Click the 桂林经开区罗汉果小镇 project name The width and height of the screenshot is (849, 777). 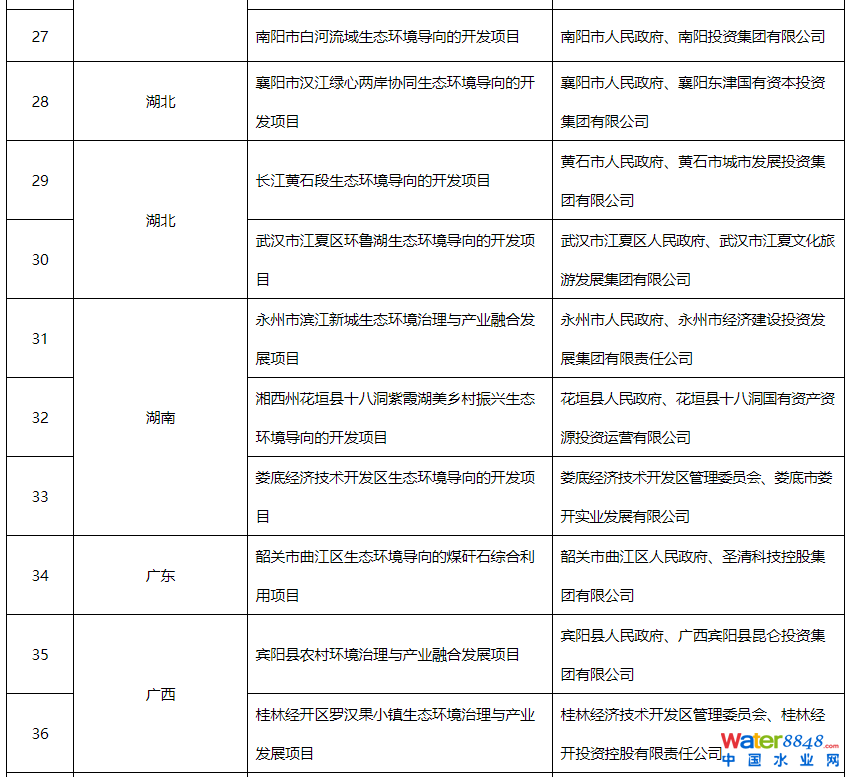[396, 733]
